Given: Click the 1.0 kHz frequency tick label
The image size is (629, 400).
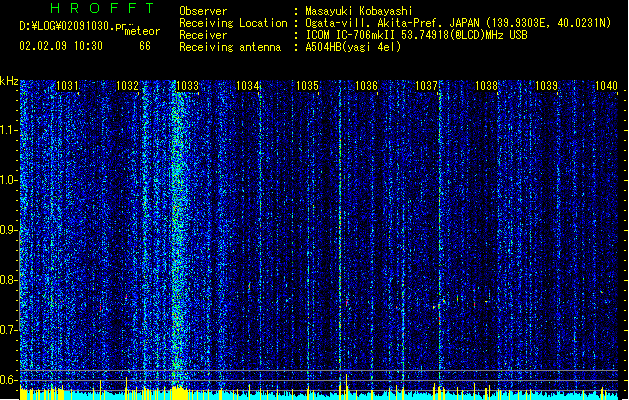Looking at the screenshot, I should pos(8,180).
